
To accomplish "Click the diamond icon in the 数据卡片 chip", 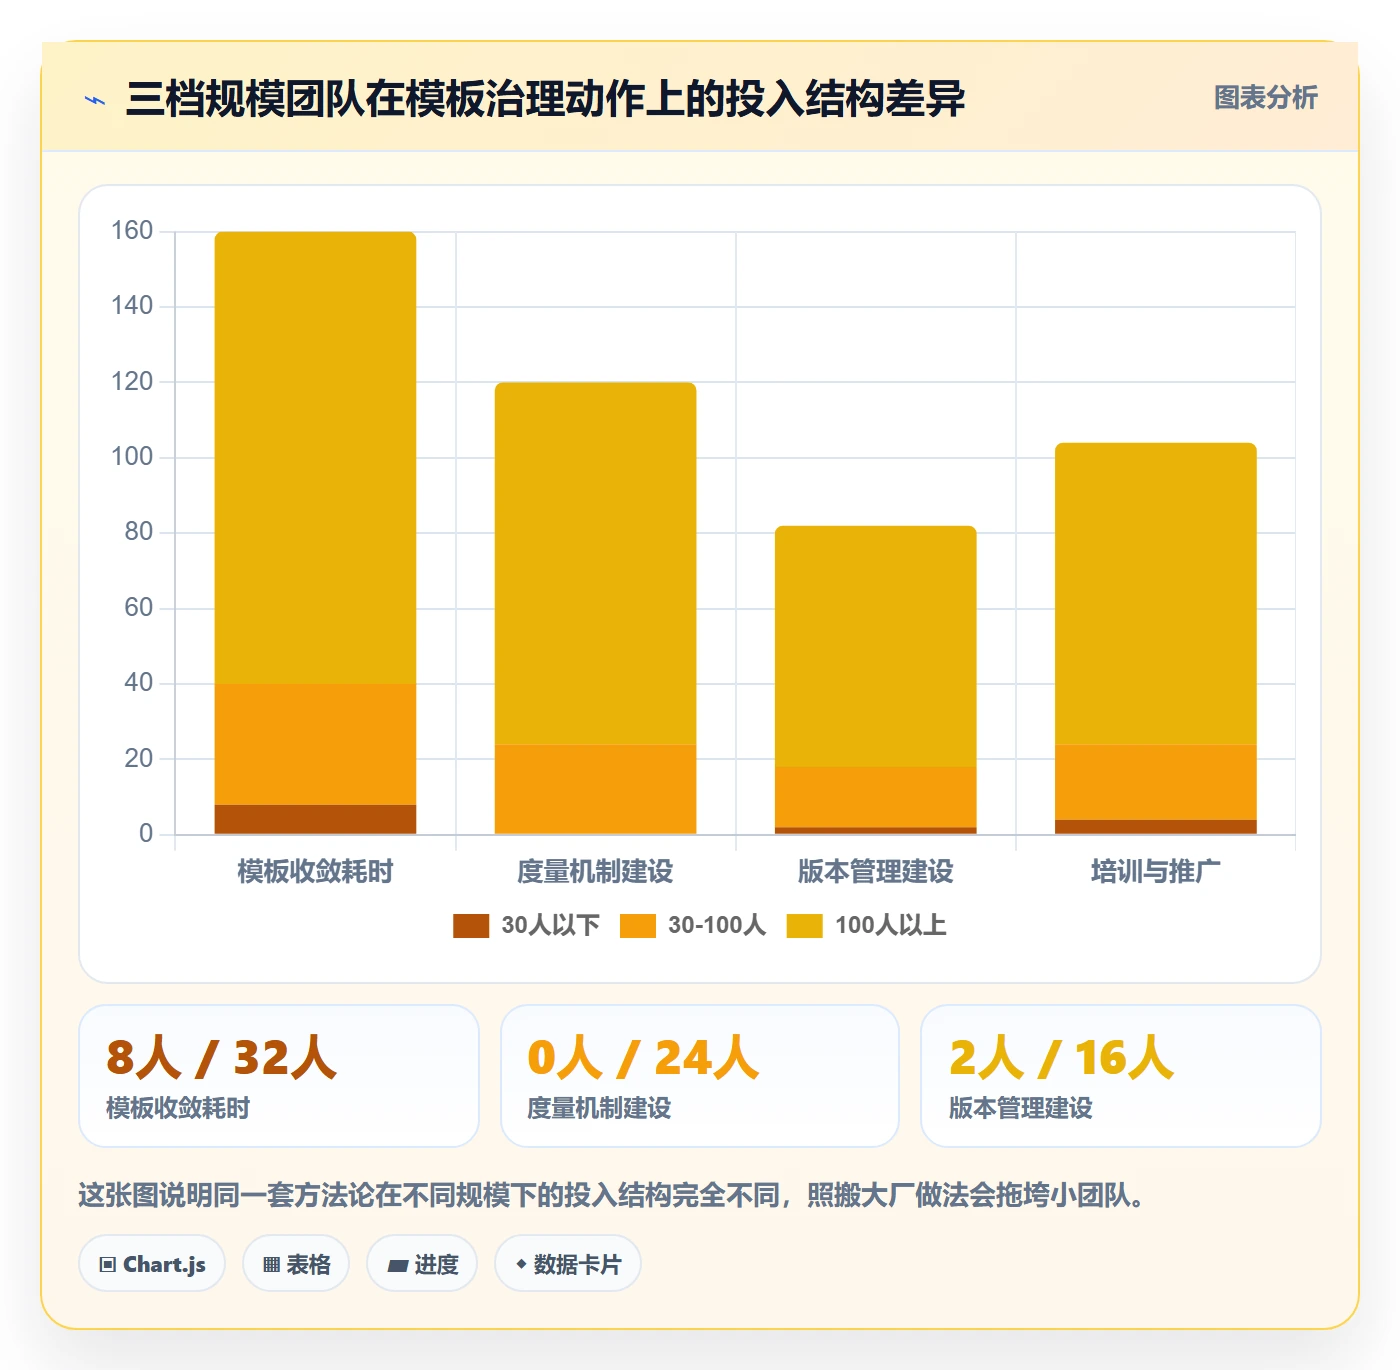I will tap(521, 1264).
